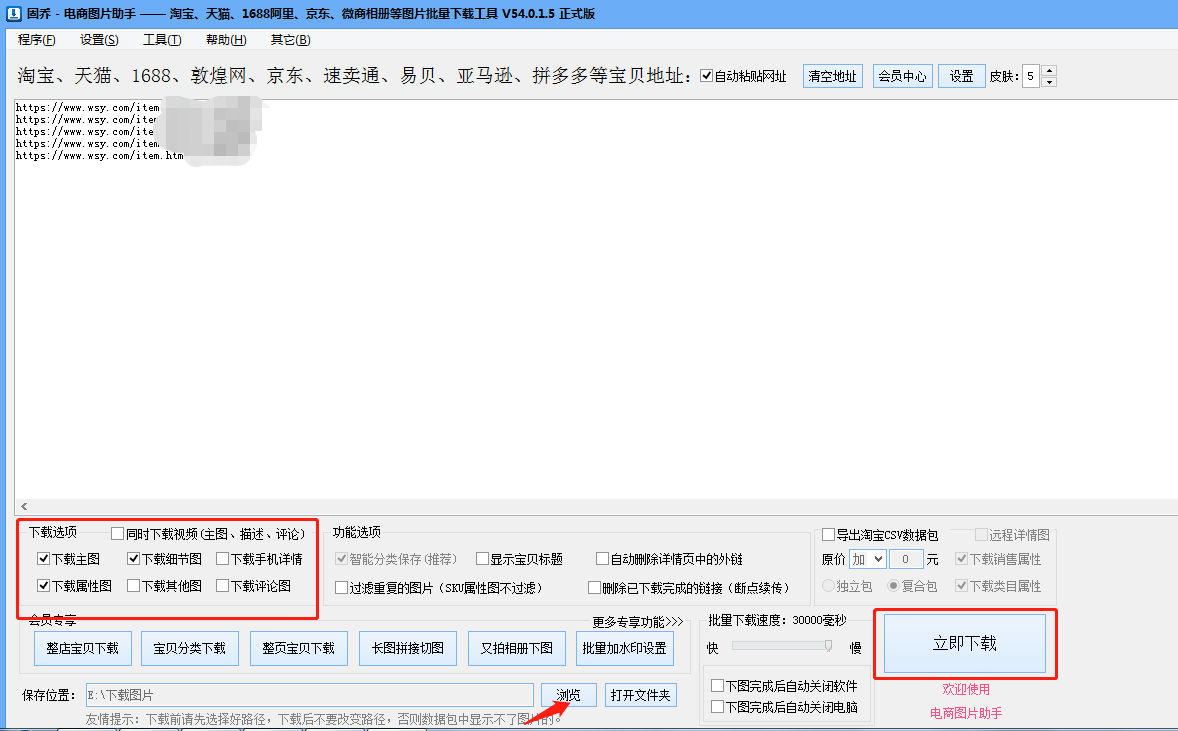Decrease the 皮肤 value with down arrow
The width and height of the screenshot is (1178, 731).
point(1050,82)
